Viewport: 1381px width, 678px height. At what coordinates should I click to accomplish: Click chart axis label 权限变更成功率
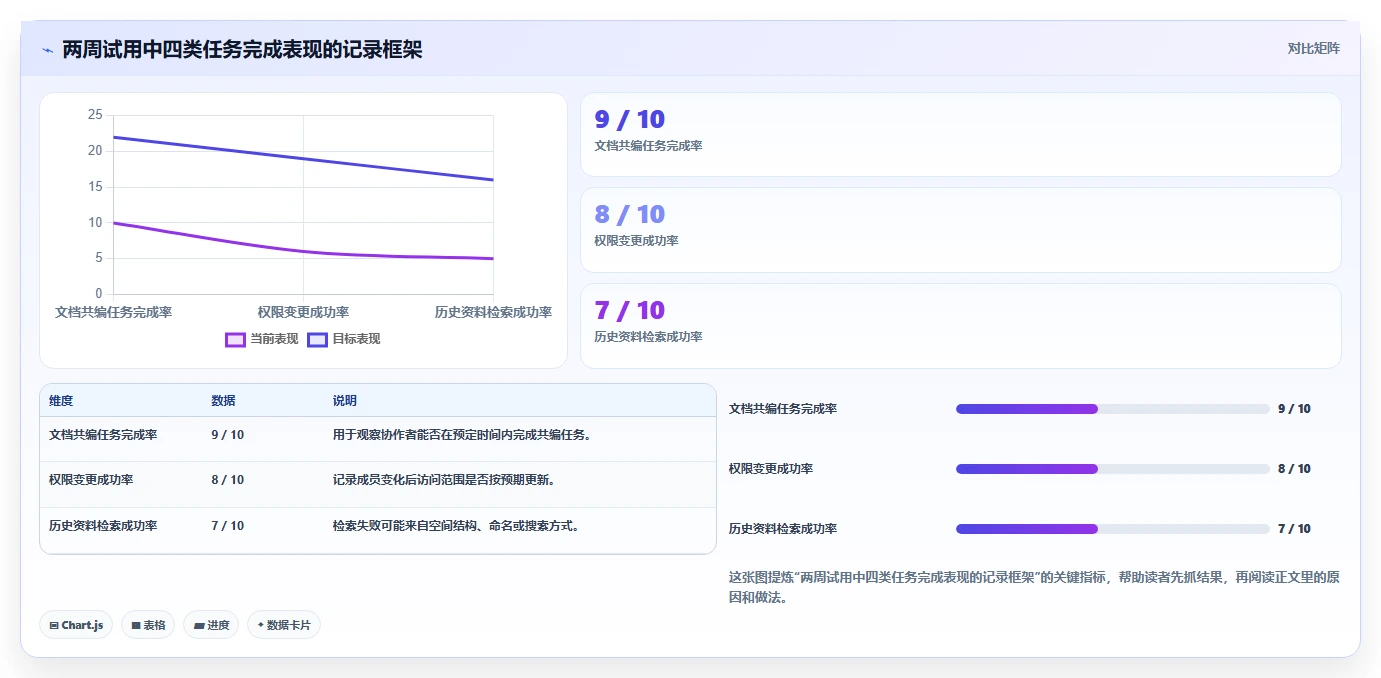point(303,313)
